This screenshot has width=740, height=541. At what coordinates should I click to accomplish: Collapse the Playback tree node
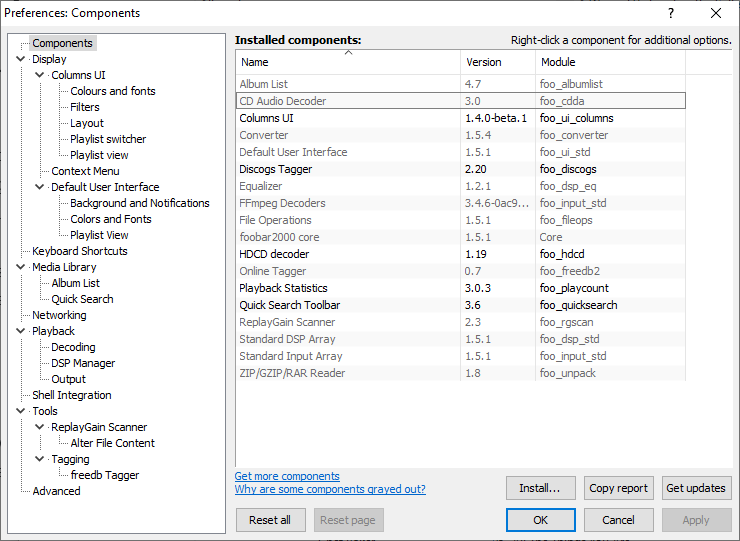pyautogui.click(x=20, y=331)
